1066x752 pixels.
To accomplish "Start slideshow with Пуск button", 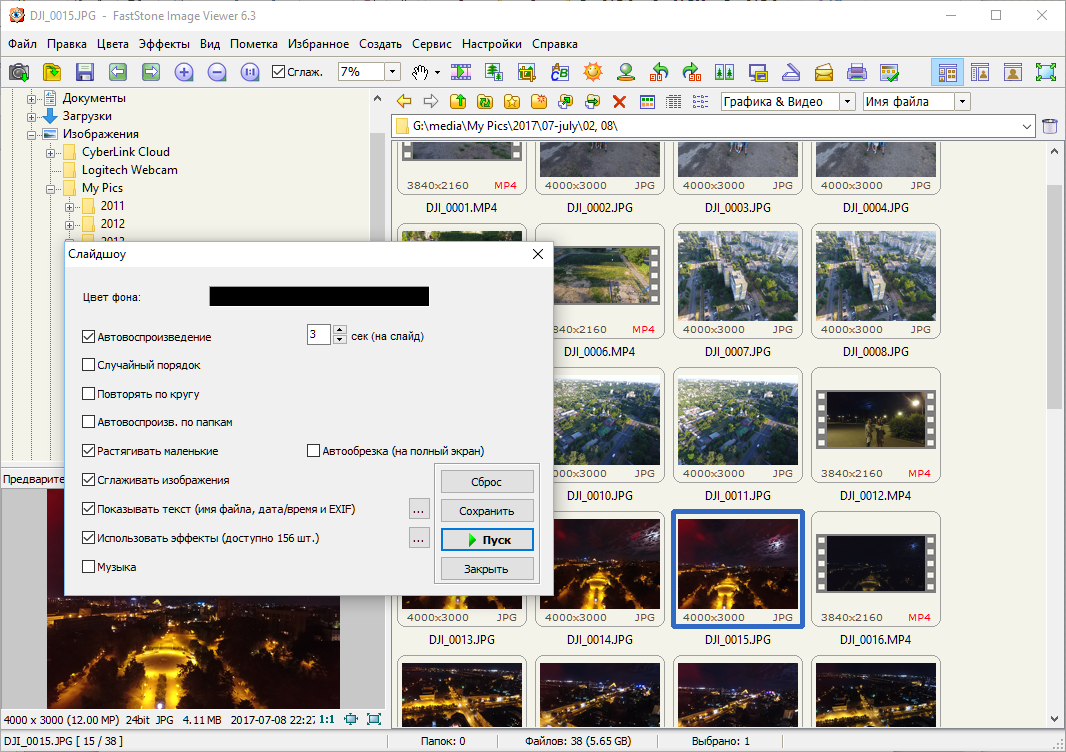I will coord(487,540).
